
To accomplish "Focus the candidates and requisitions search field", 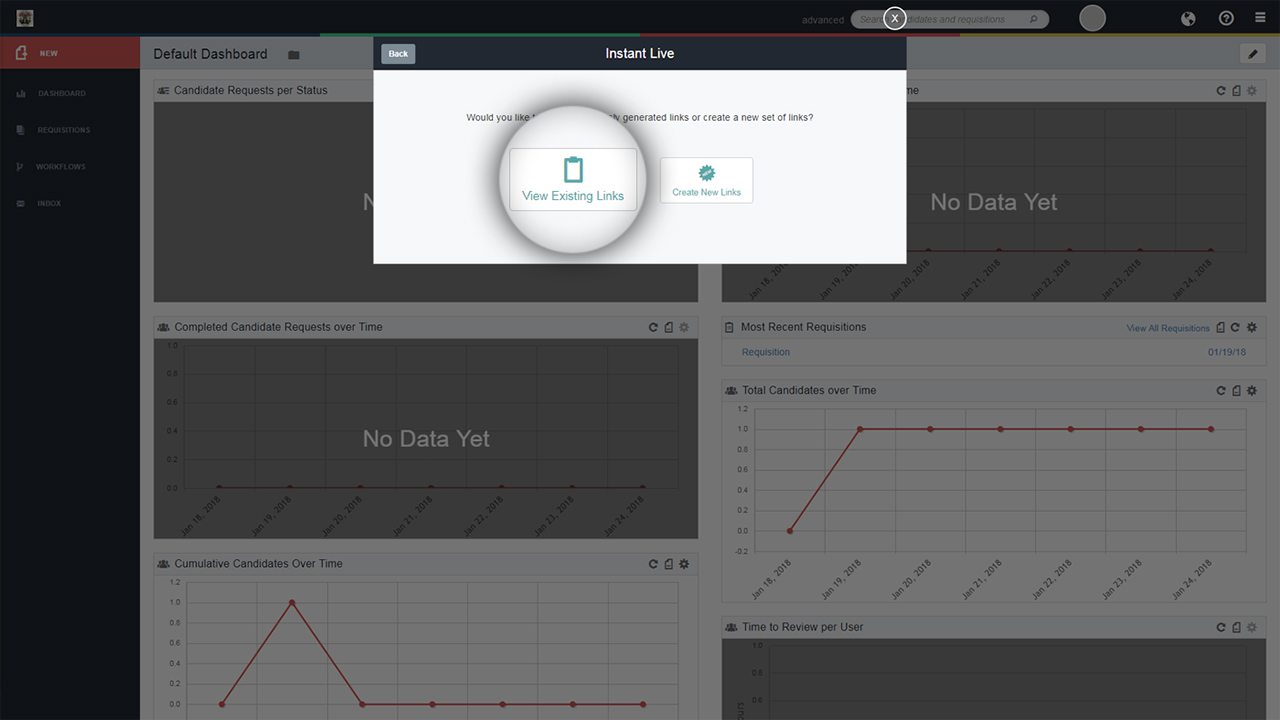I will 950,19.
